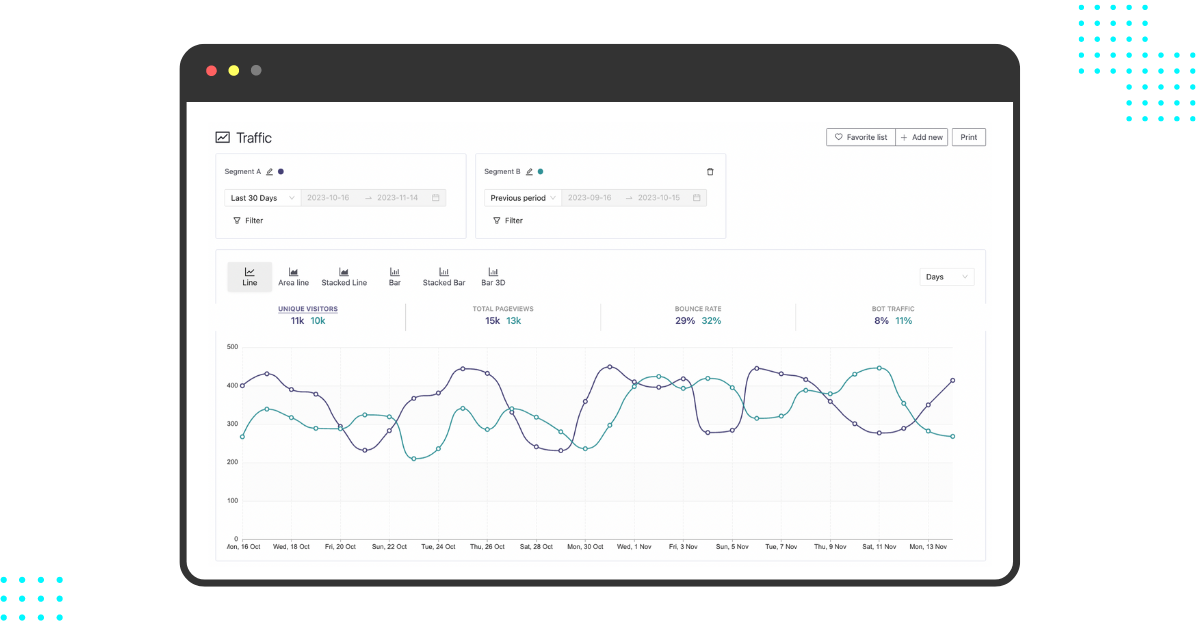Select the Area line chart type
Viewport: 1200px width, 630px height.
293,277
